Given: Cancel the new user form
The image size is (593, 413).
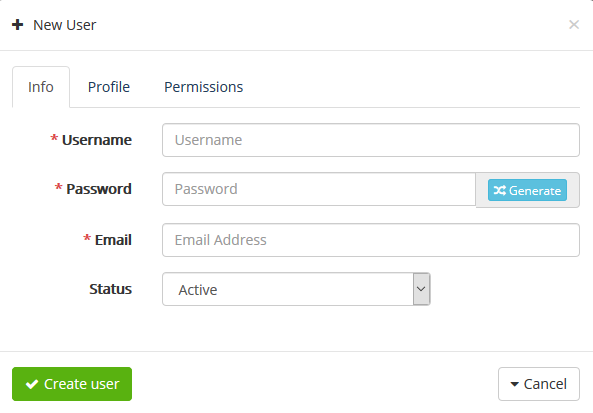Looking at the screenshot, I should pyautogui.click(x=539, y=384).
